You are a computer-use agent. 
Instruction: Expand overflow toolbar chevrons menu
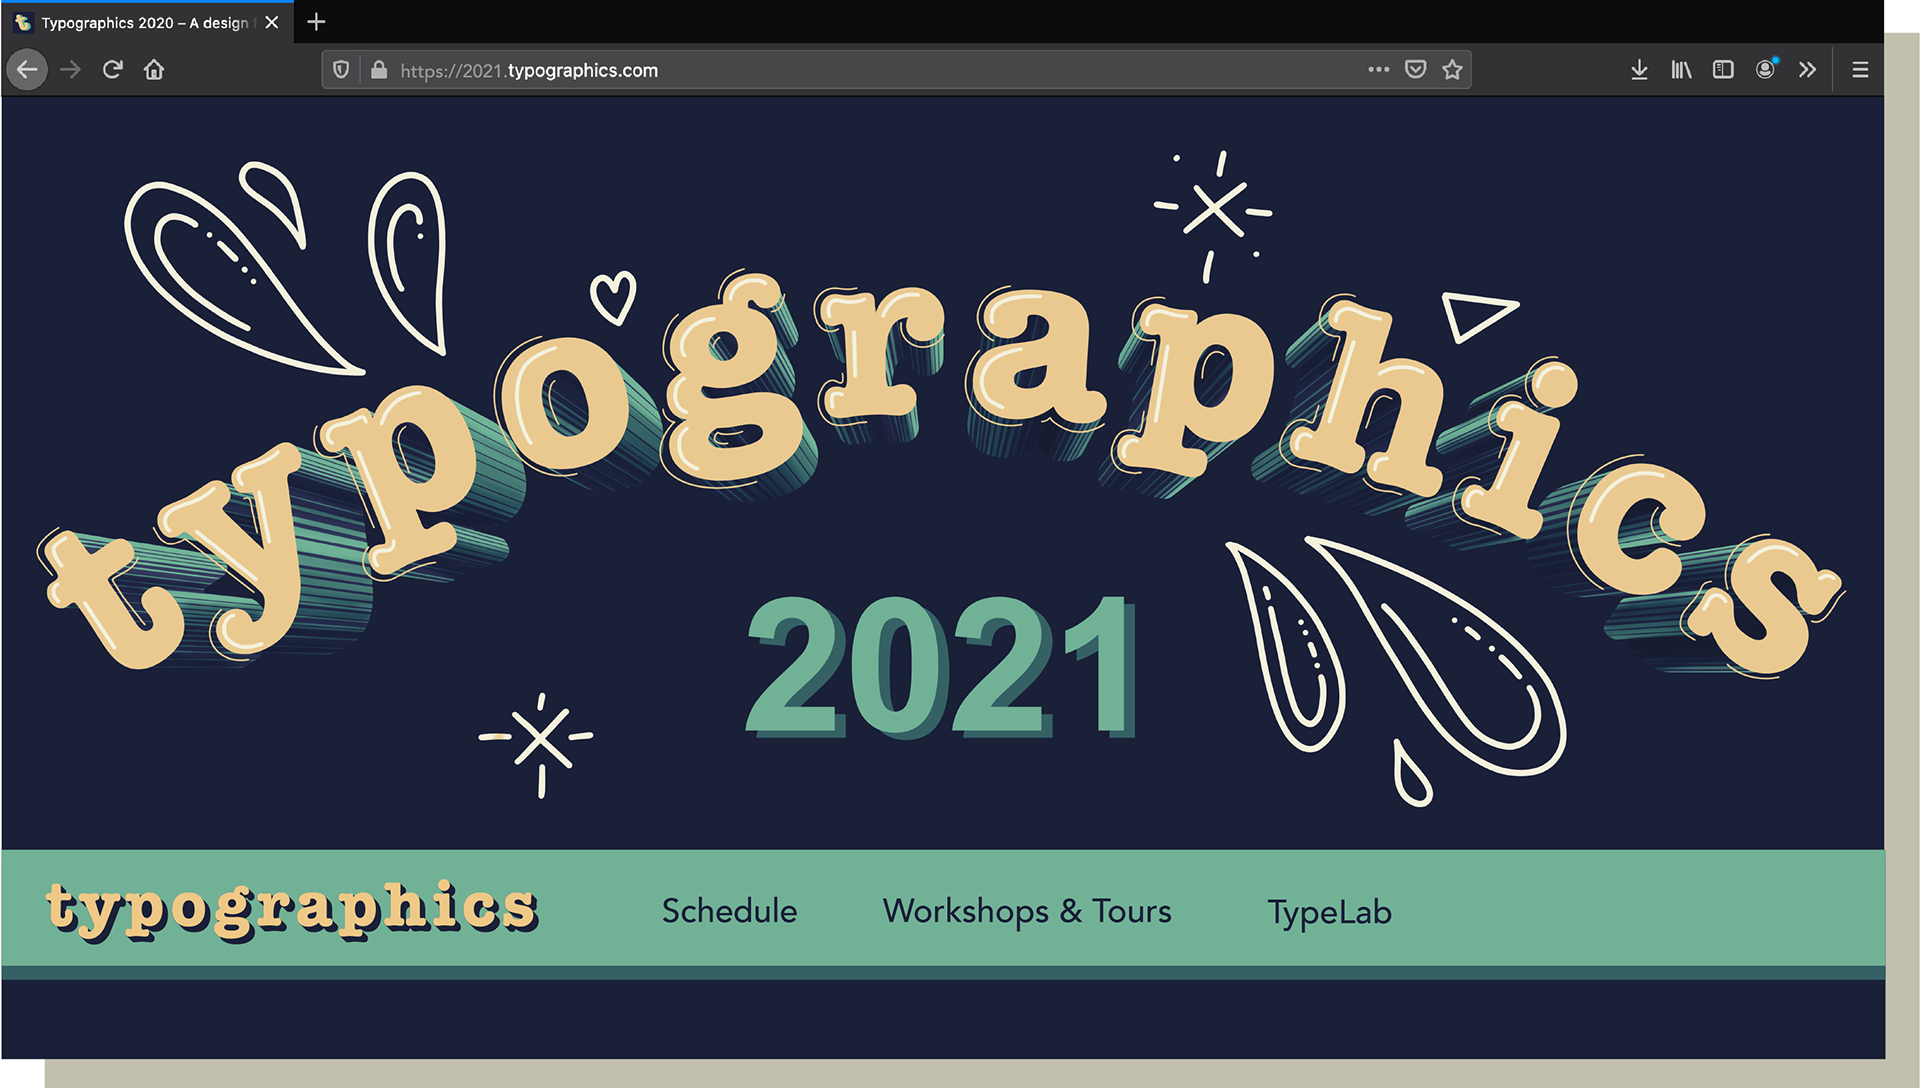point(1807,70)
